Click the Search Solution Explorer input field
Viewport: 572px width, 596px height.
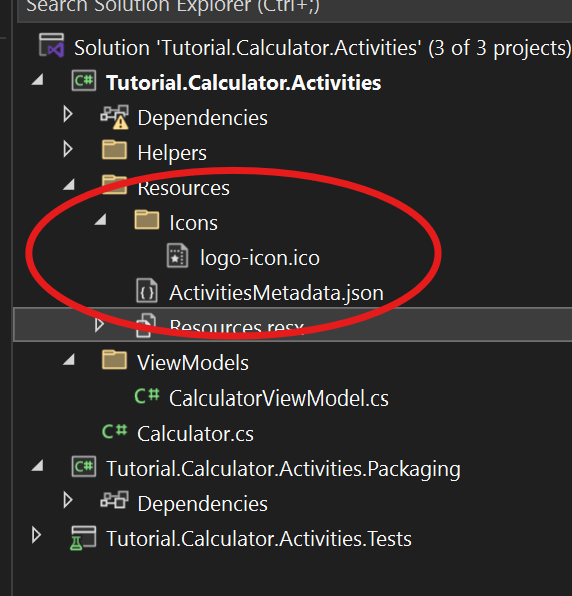pos(295,8)
